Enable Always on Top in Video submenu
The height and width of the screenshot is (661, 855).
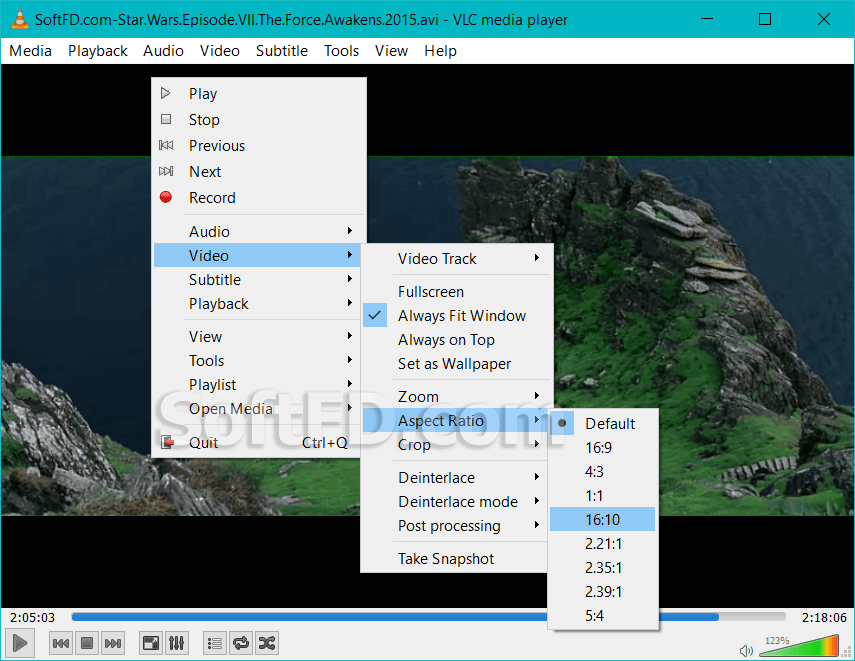coord(457,339)
